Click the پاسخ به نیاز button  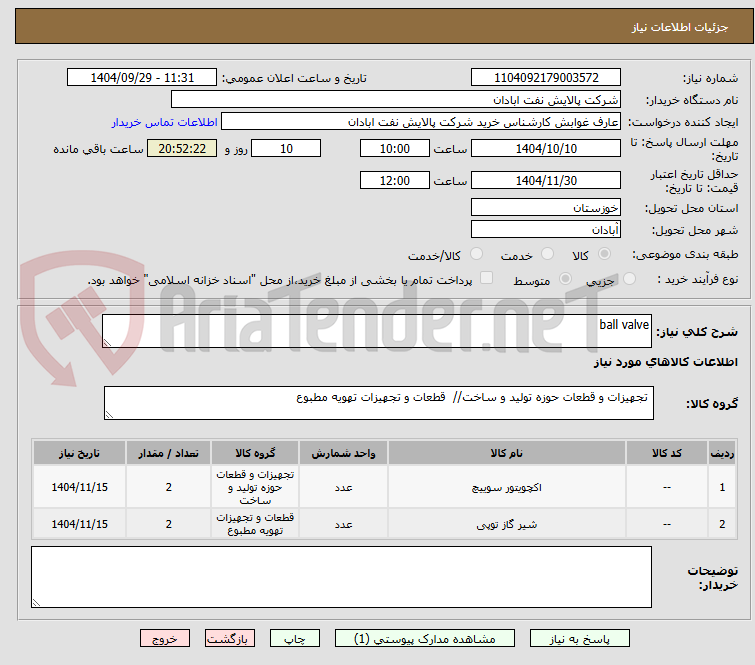(x=579, y=639)
